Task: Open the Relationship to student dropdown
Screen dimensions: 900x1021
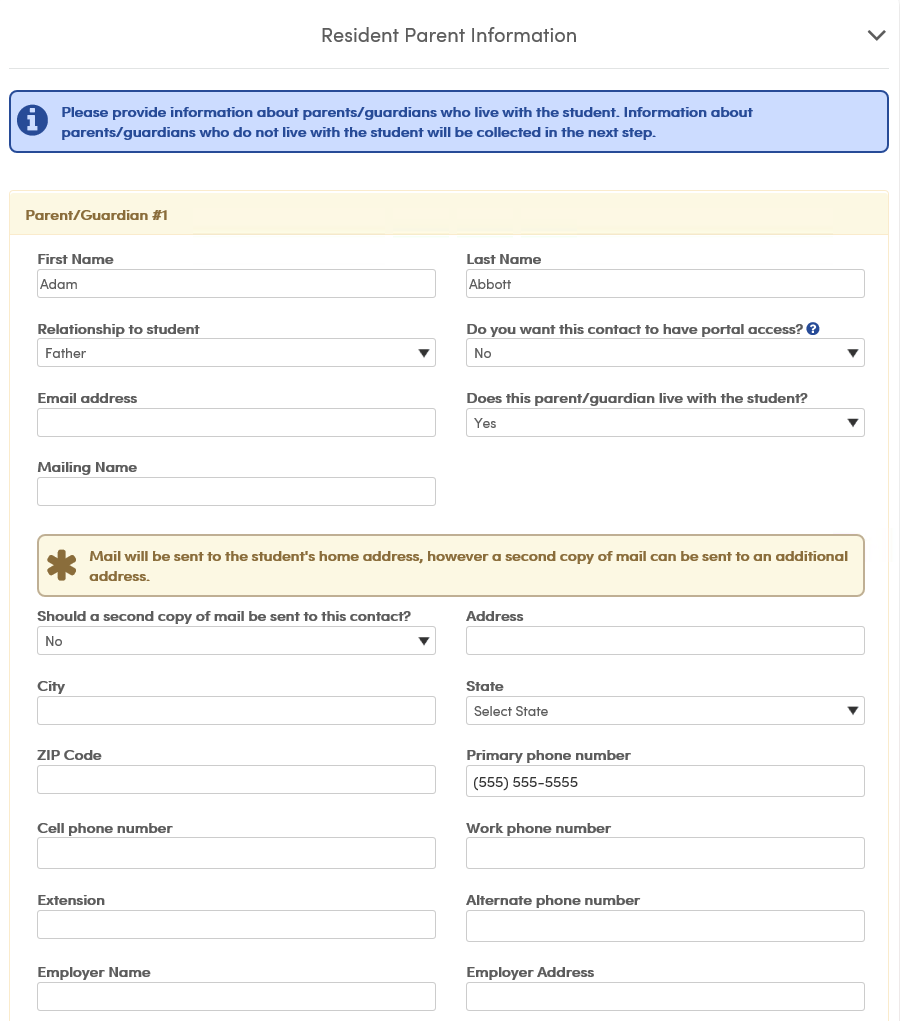Action: click(236, 353)
